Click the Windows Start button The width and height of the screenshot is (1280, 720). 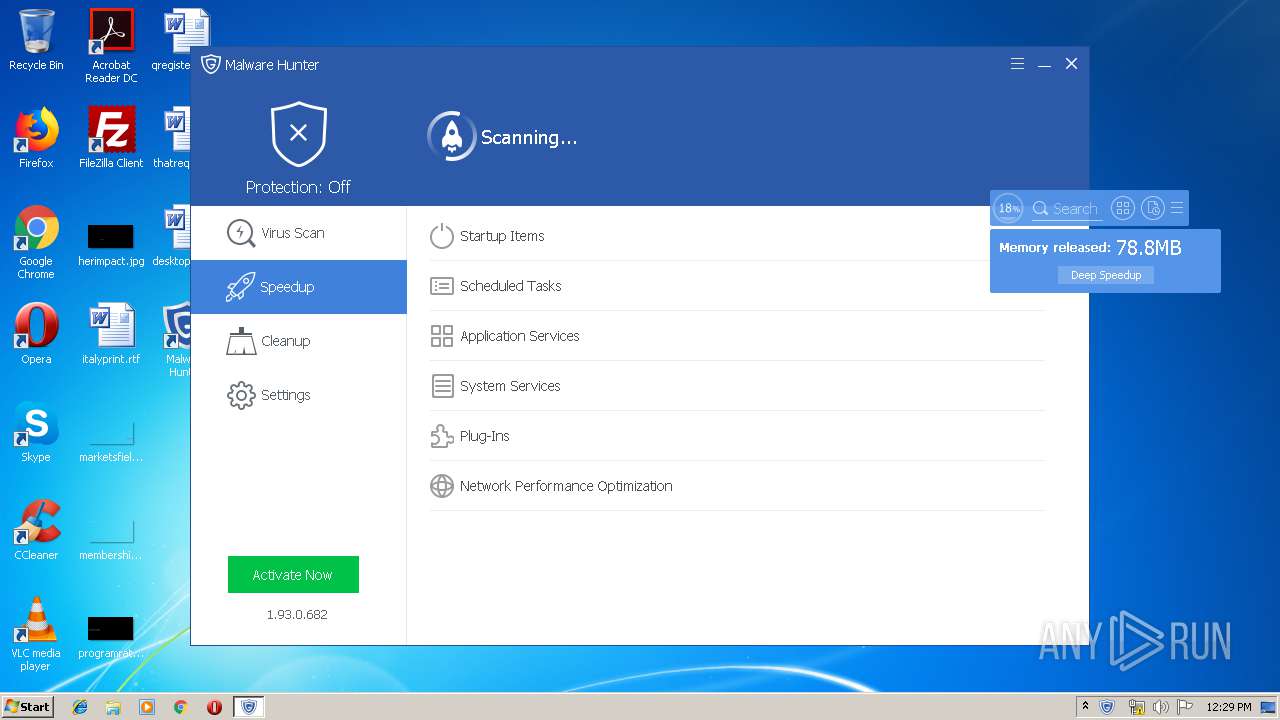click(27, 707)
